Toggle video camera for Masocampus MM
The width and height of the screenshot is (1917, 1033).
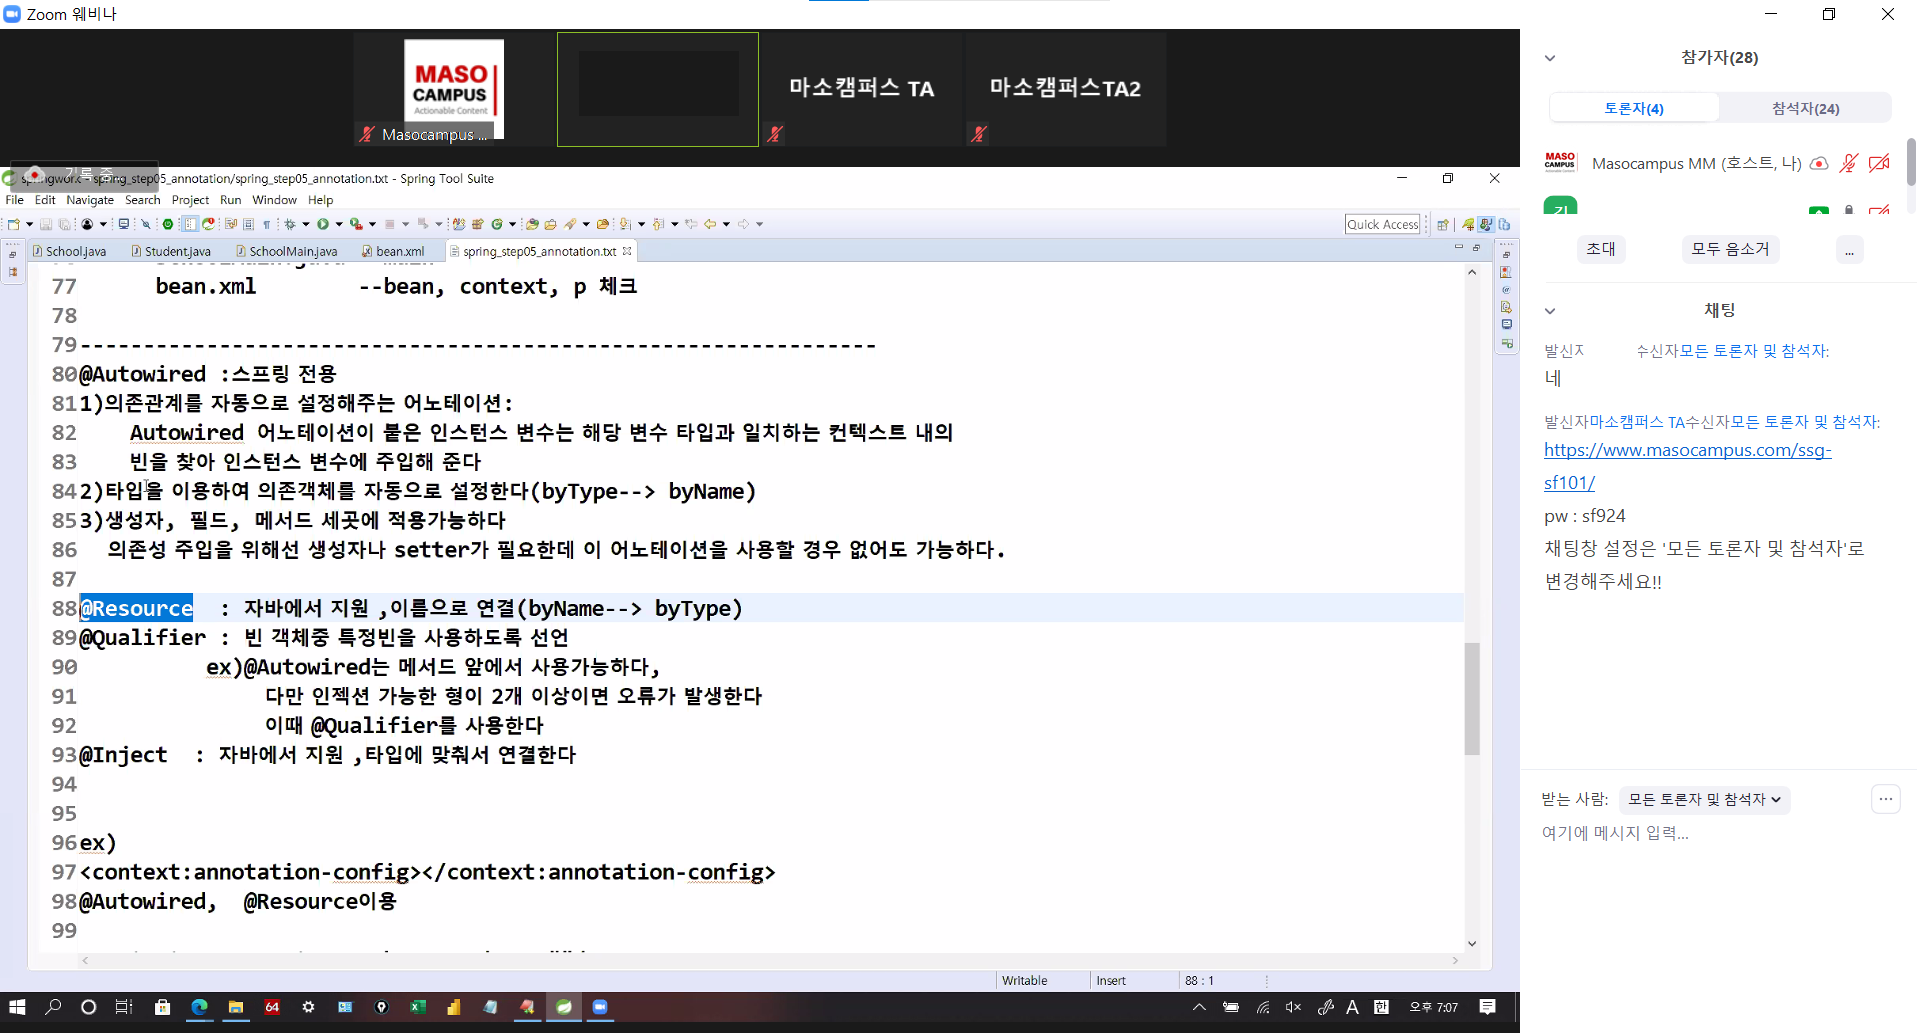pos(1879,163)
